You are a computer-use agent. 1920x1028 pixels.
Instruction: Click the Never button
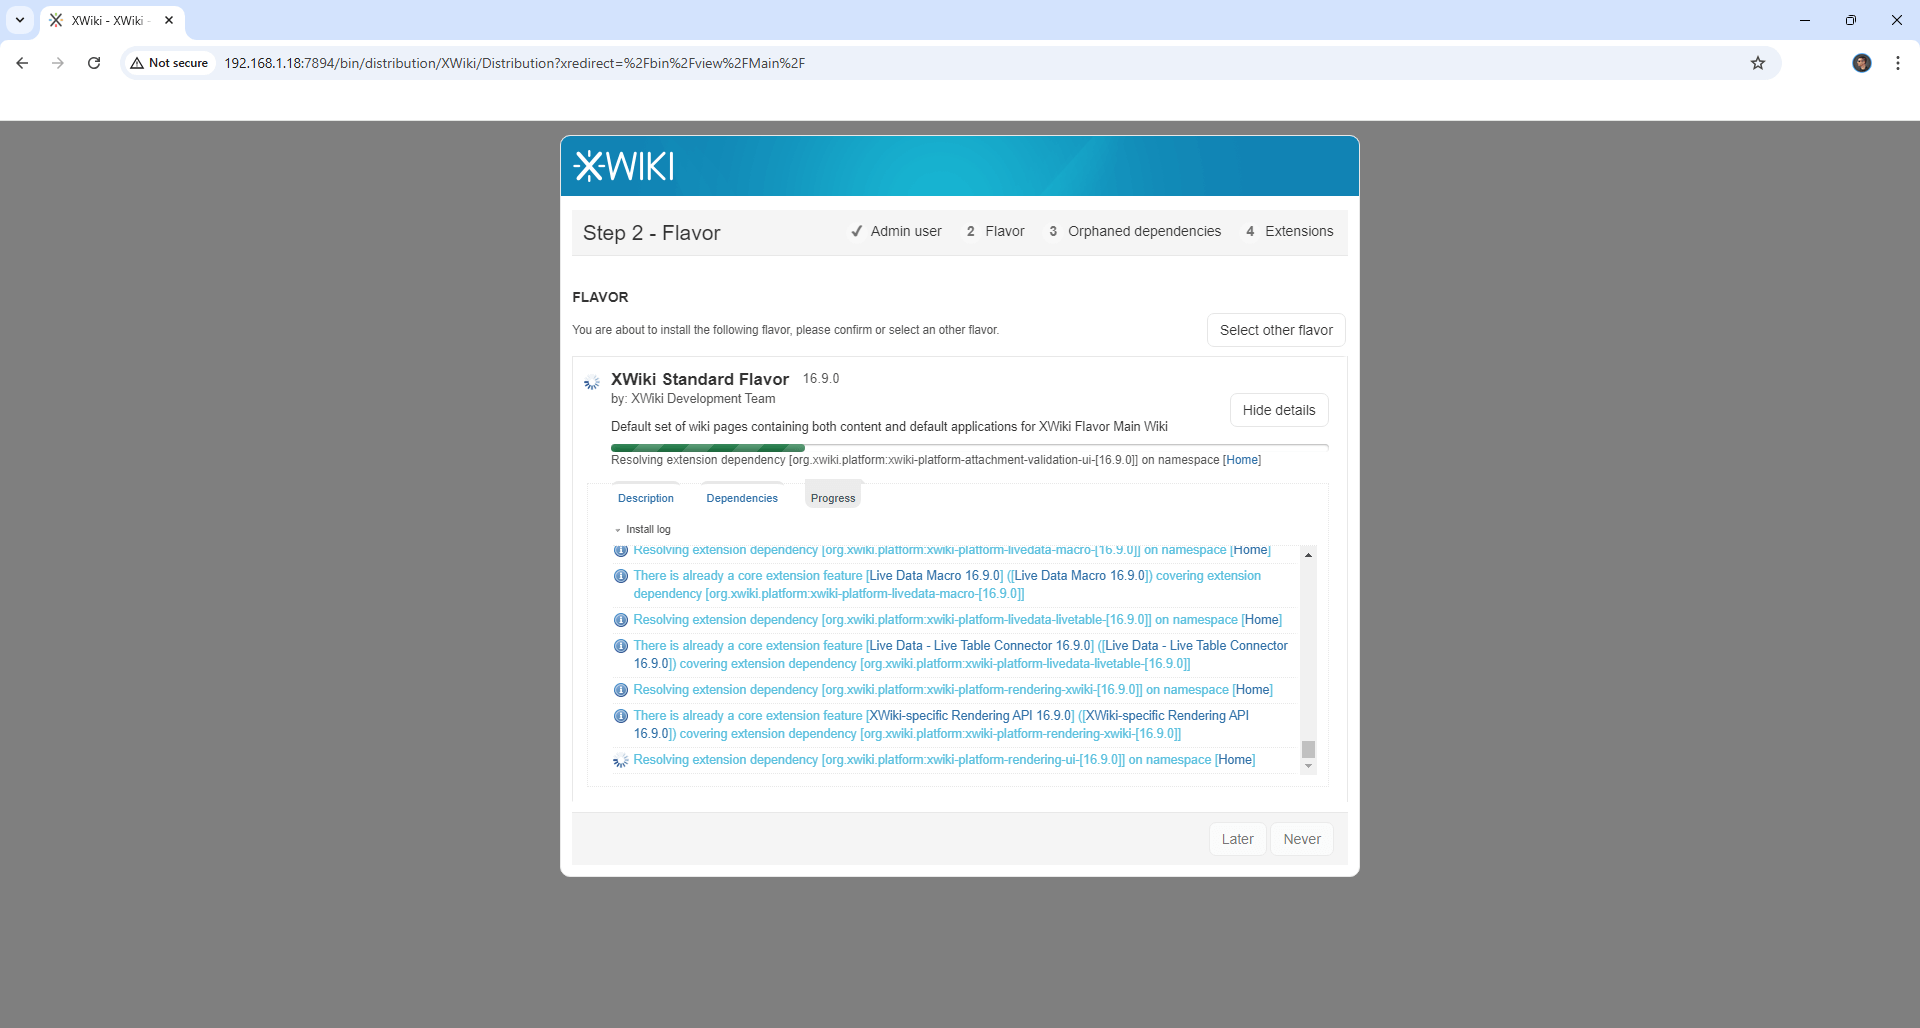tap(1302, 839)
